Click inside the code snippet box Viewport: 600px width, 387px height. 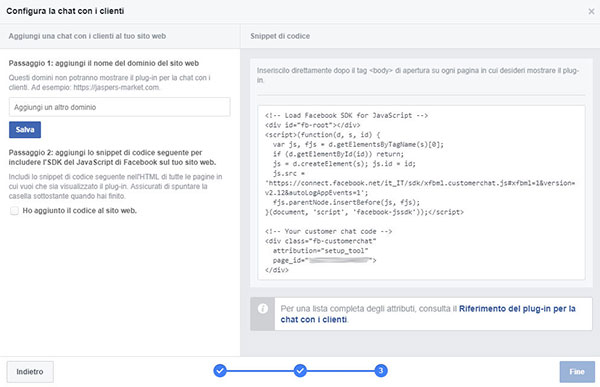(421, 193)
